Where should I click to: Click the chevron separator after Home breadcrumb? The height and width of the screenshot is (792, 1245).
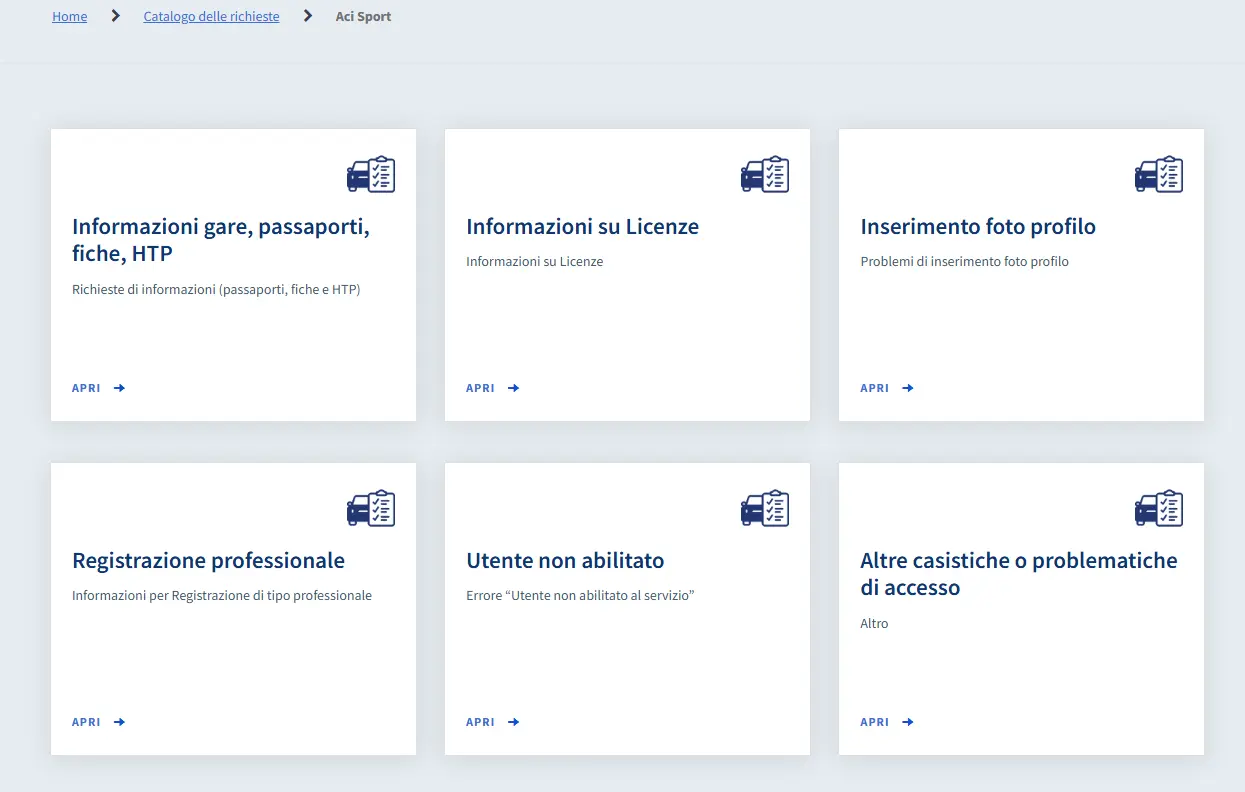click(x=116, y=16)
